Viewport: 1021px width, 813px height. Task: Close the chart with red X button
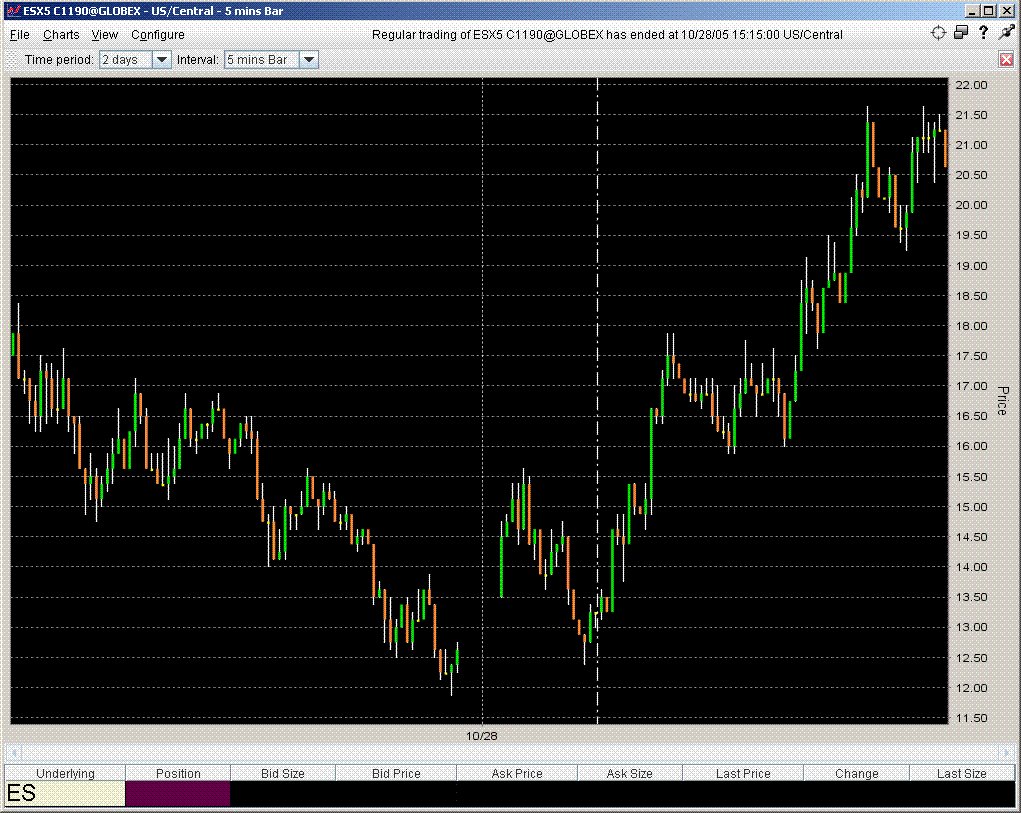(x=1007, y=60)
